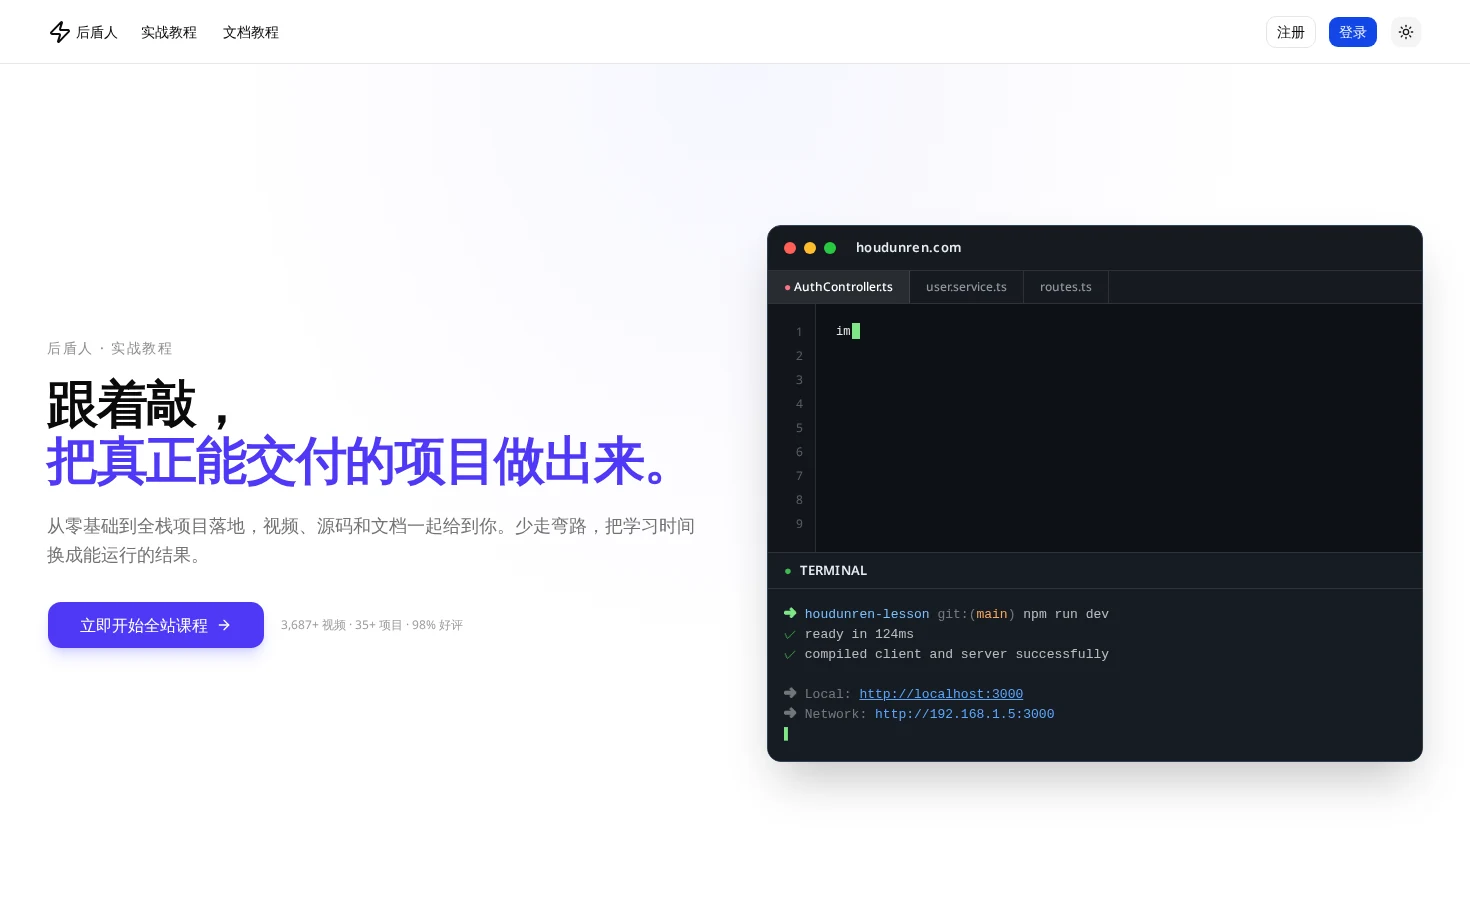Click the 注册 button
1470x923 pixels.
1290,32
